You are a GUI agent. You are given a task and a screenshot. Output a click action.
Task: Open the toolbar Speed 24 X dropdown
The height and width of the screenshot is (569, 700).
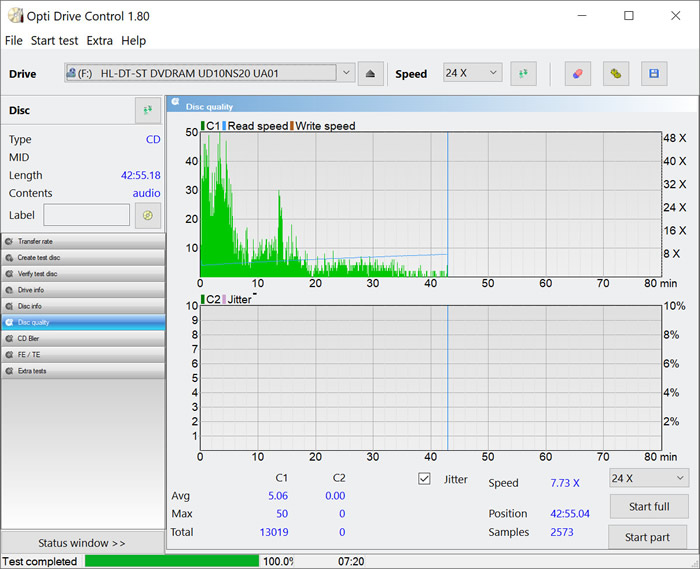[x=472, y=73]
